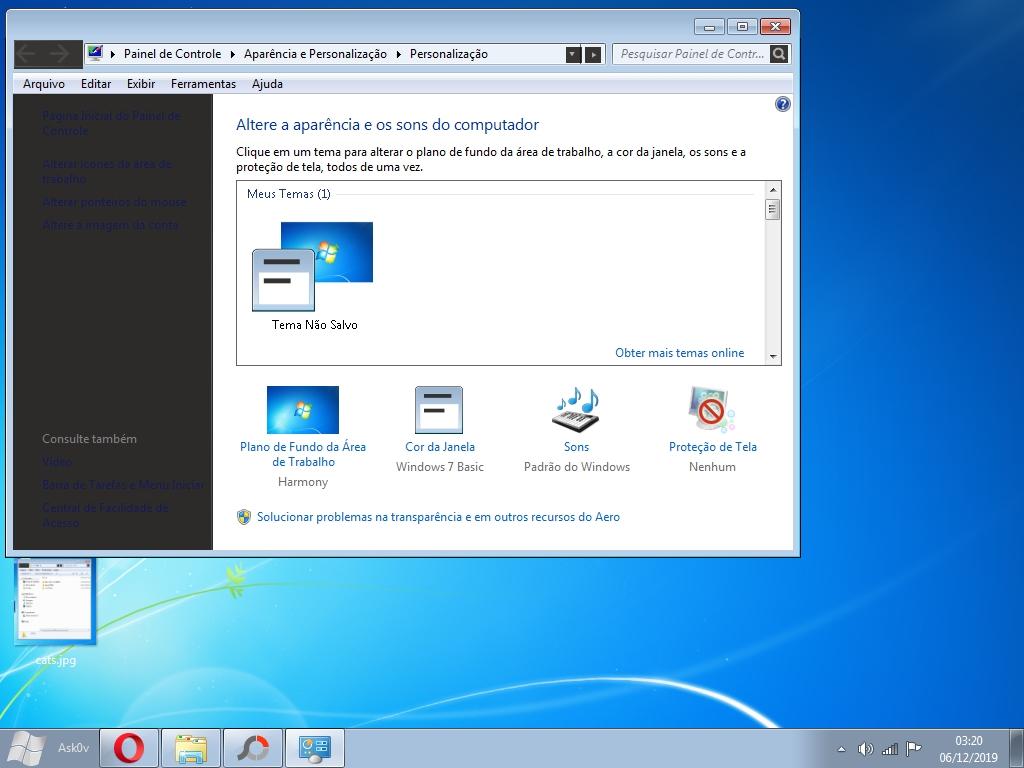The image size is (1024, 768).
Task: Open the circular gray-orange app on taskbar
Action: [253, 748]
